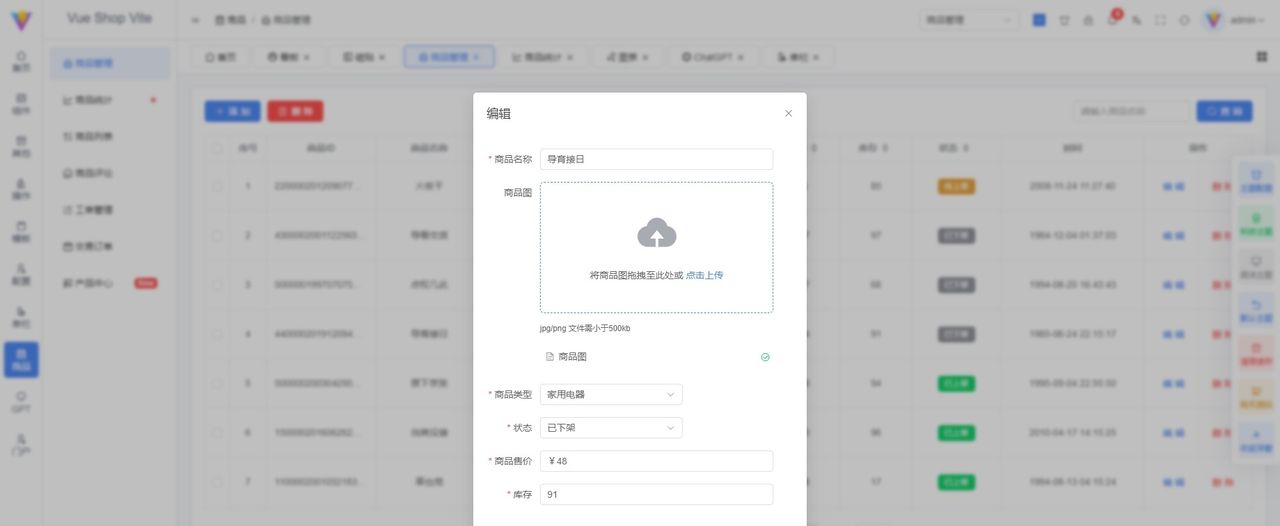Click the green success check icon

tap(765, 357)
